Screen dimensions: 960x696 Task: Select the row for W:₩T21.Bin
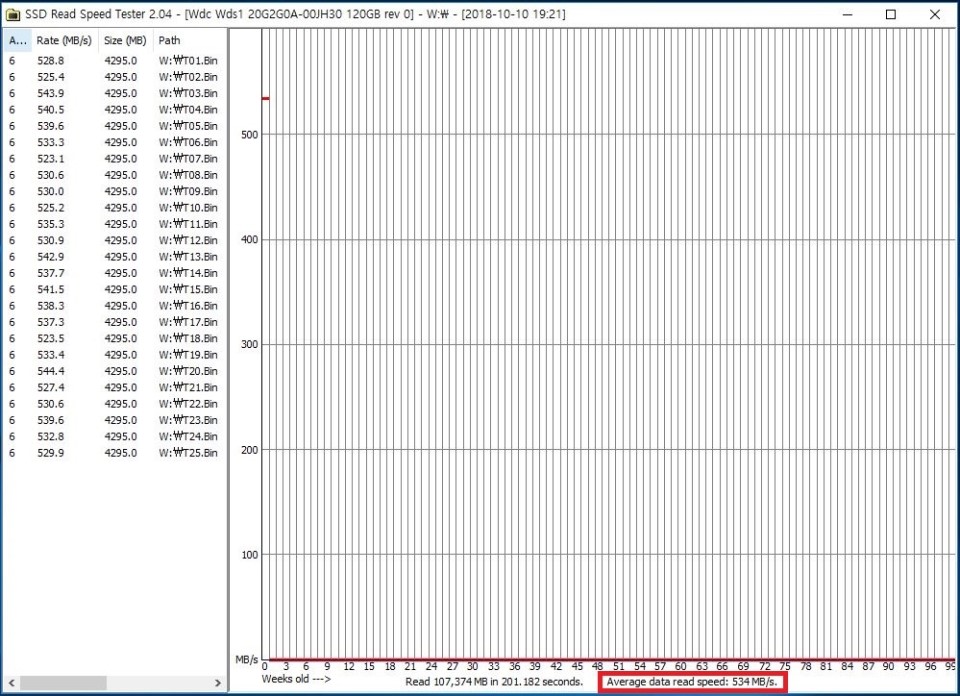114,387
